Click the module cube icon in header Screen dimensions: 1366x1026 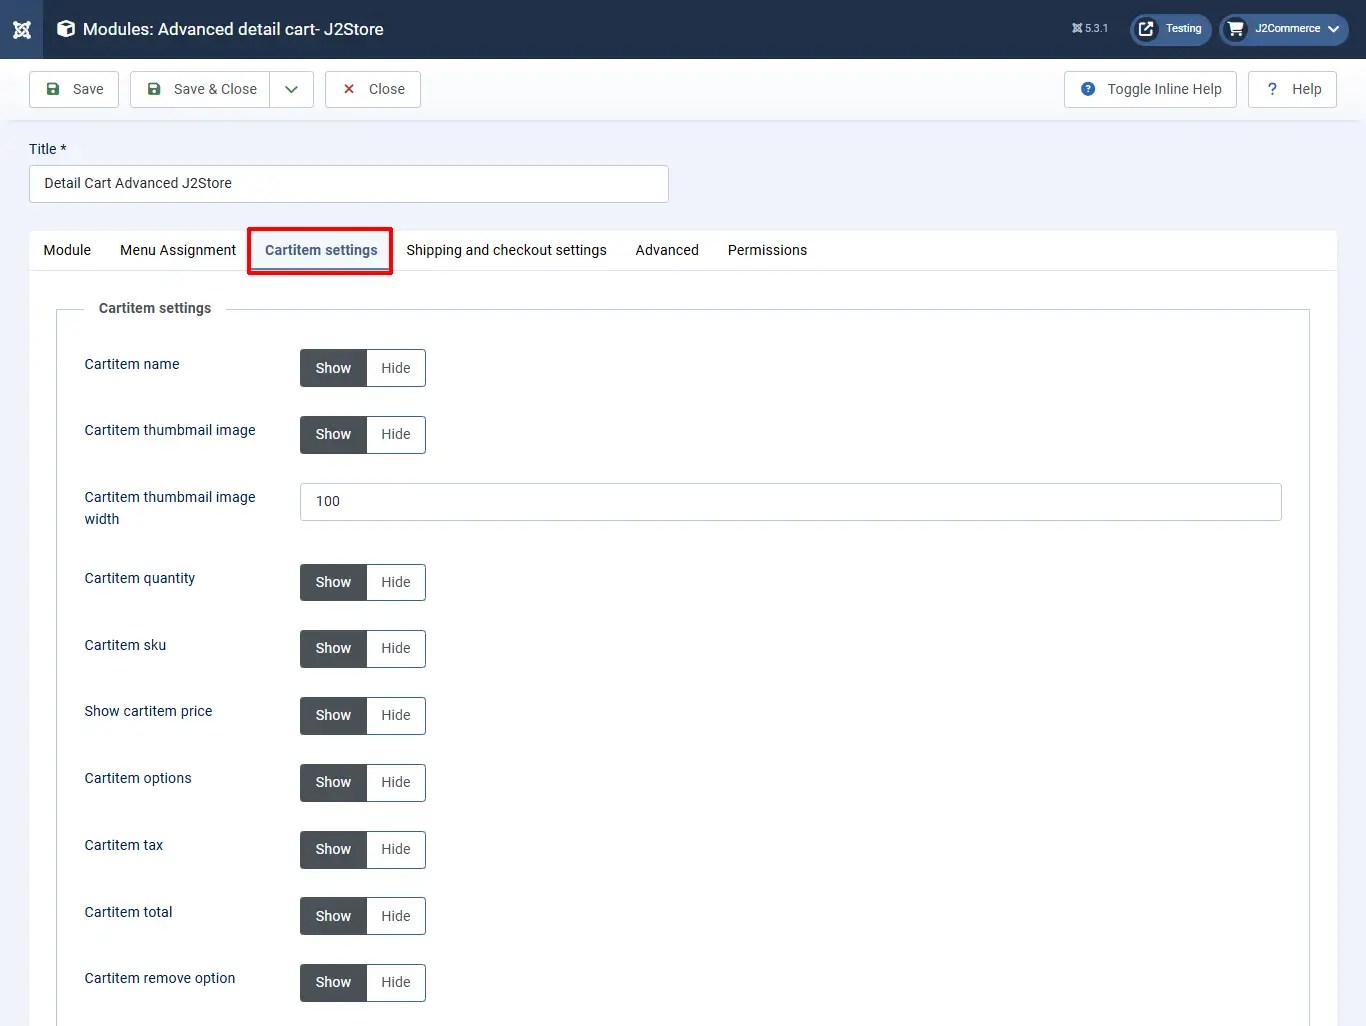[66, 29]
